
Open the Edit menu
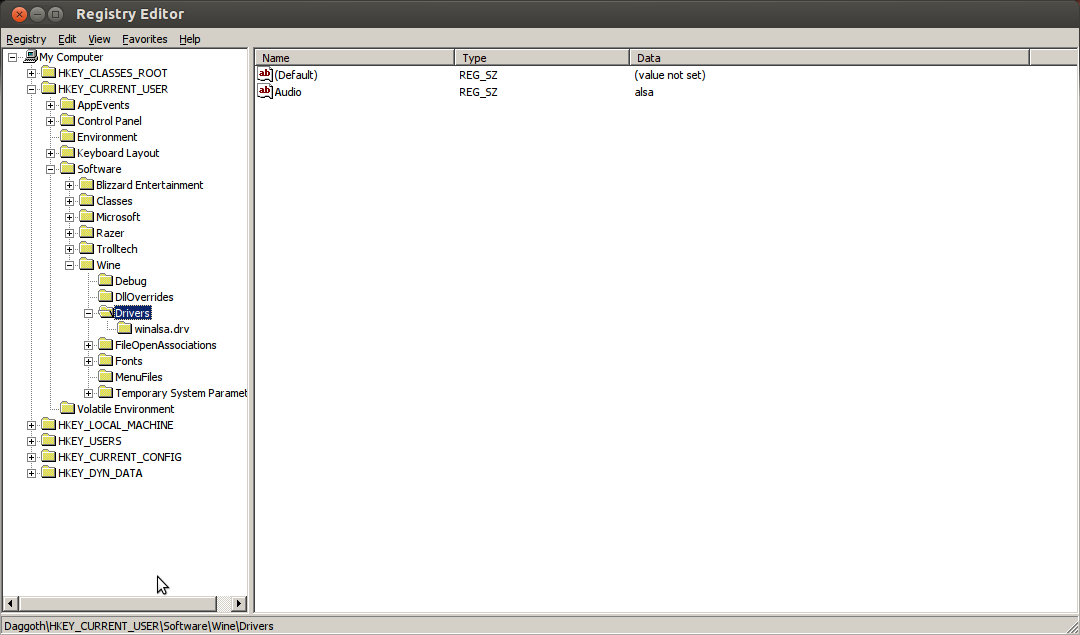(67, 39)
